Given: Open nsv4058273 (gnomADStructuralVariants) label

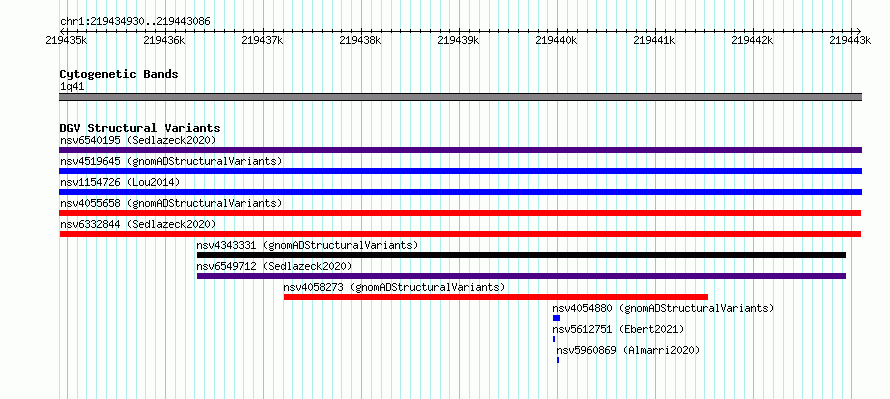Looking at the screenshot, I should click(x=394, y=287).
